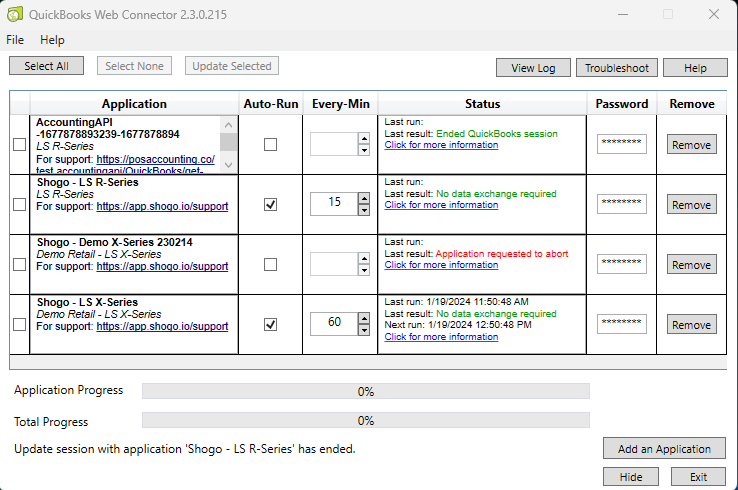Enable Auto-Run for Shogo - Demo X-Series 230214
The height and width of the screenshot is (490, 738).
click(x=271, y=265)
